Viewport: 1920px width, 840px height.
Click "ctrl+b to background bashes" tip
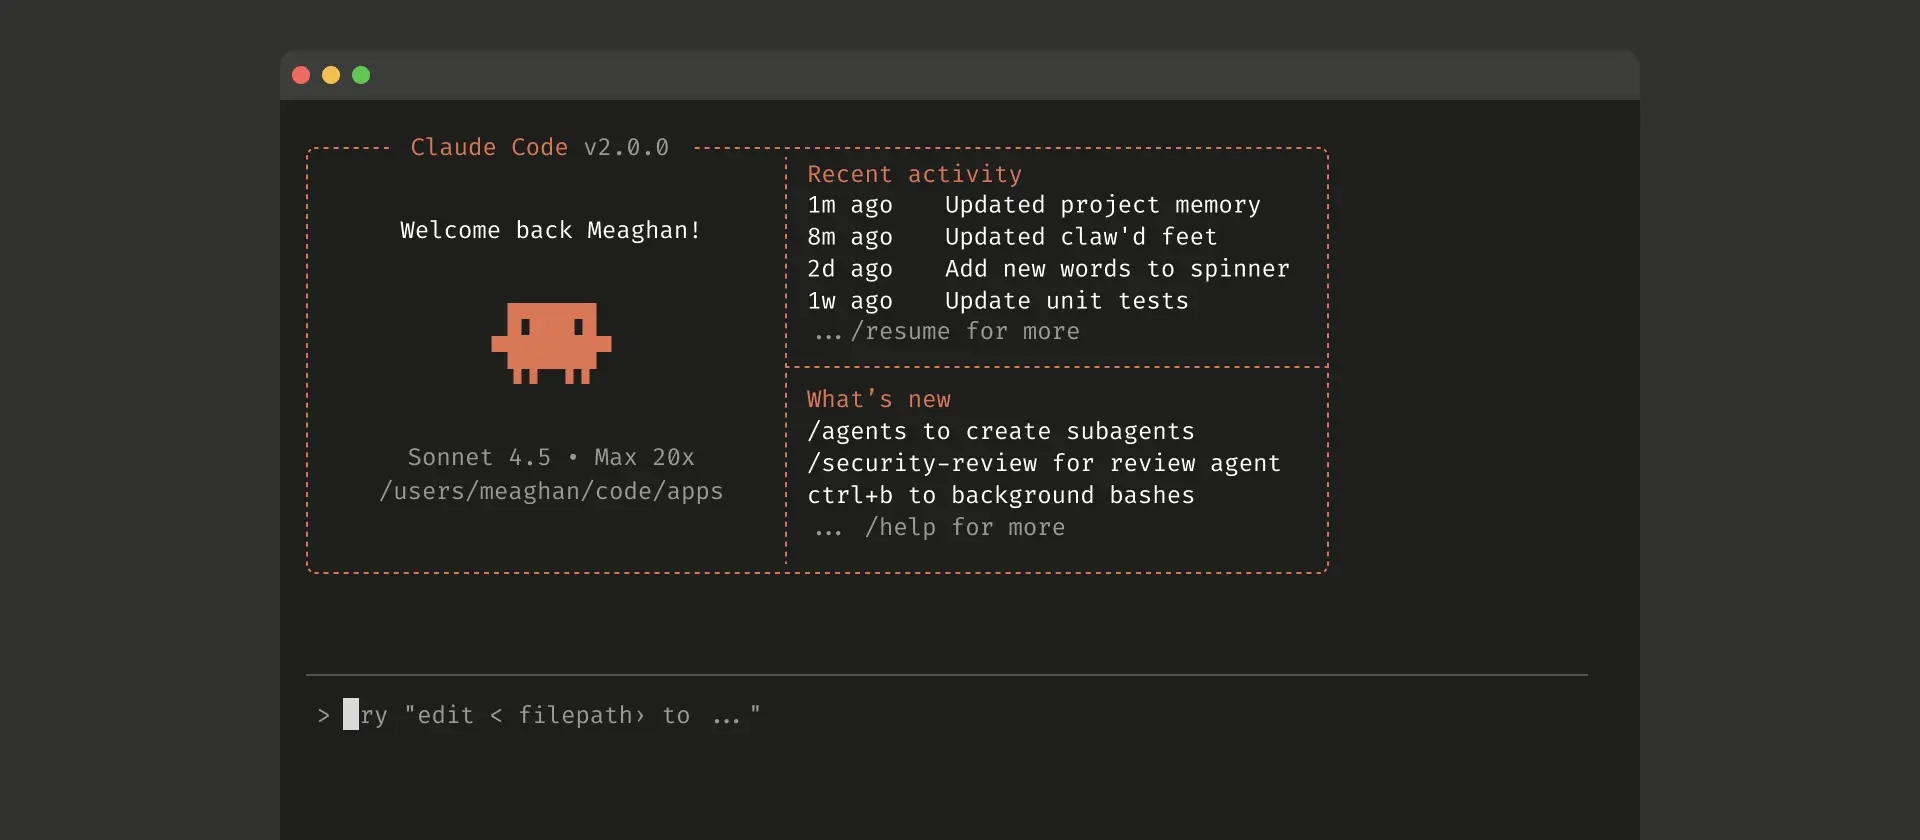point(1000,495)
